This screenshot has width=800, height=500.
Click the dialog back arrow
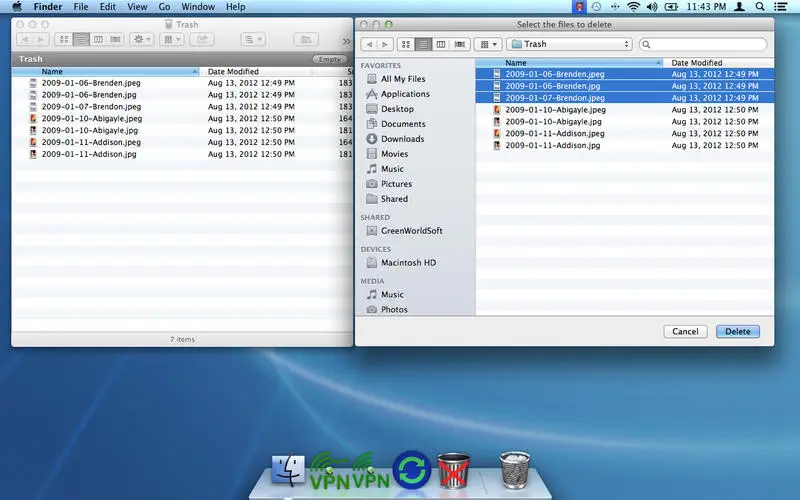coord(369,44)
